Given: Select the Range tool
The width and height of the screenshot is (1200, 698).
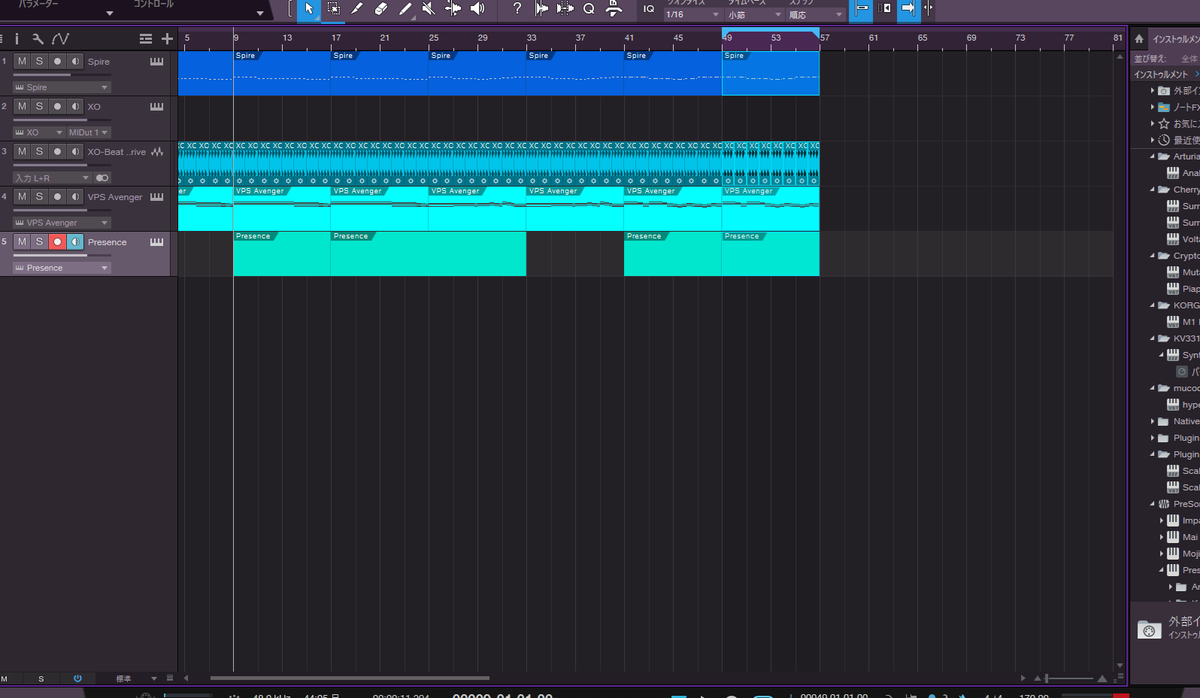Looking at the screenshot, I should pyautogui.click(x=334, y=9).
